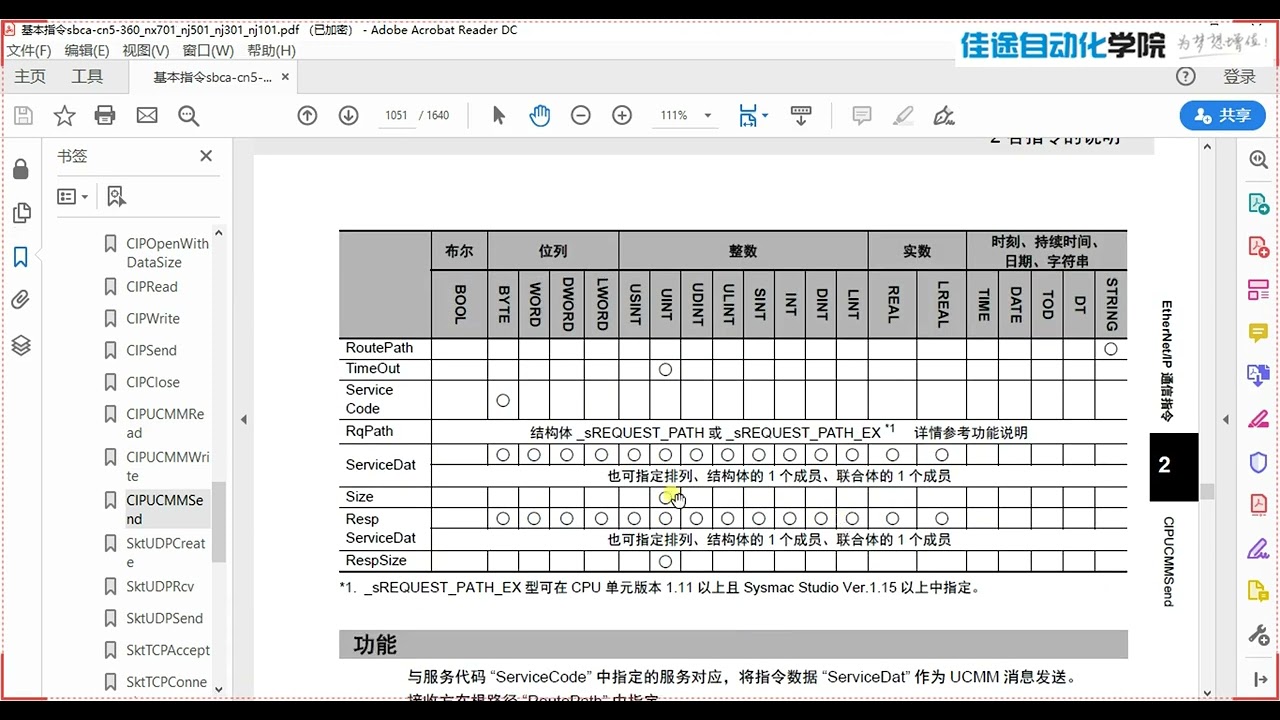Select the CIPUCMMWrite bookmark

pos(167,467)
